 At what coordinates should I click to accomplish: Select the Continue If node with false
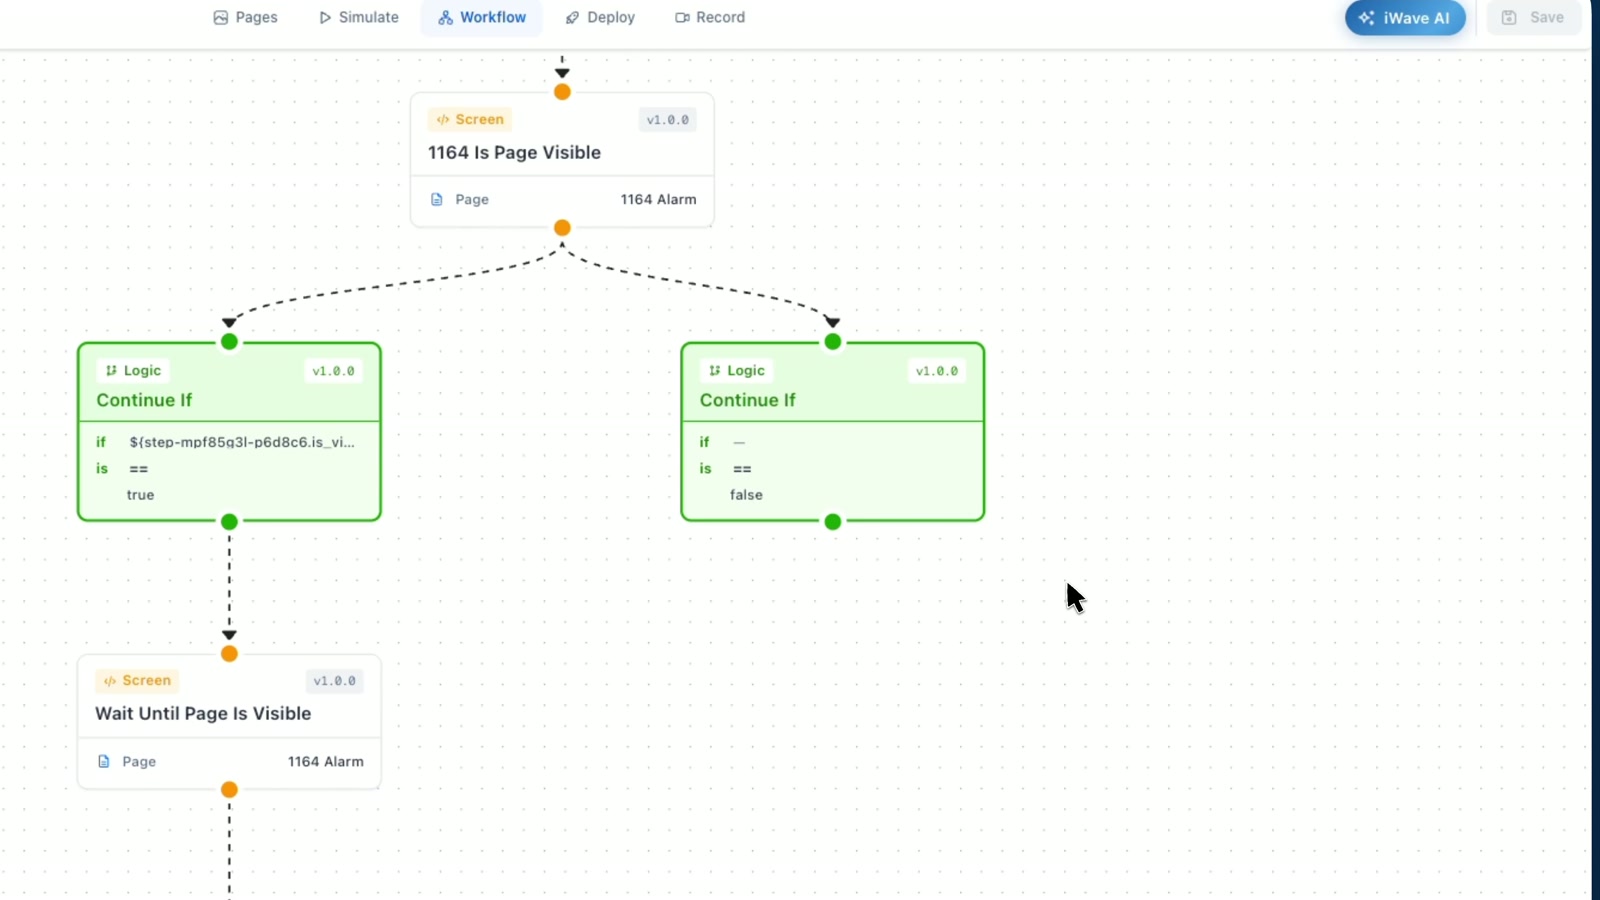coord(833,432)
